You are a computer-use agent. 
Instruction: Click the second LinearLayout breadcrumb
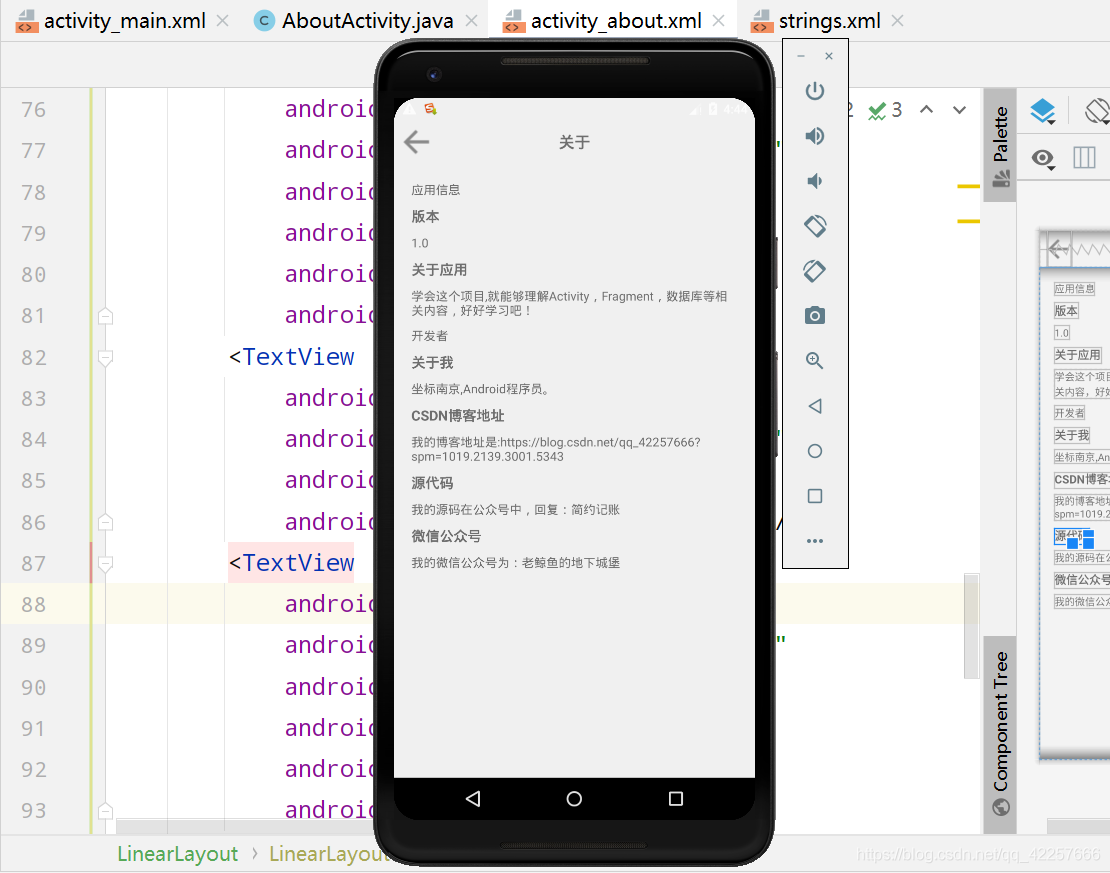329,854
